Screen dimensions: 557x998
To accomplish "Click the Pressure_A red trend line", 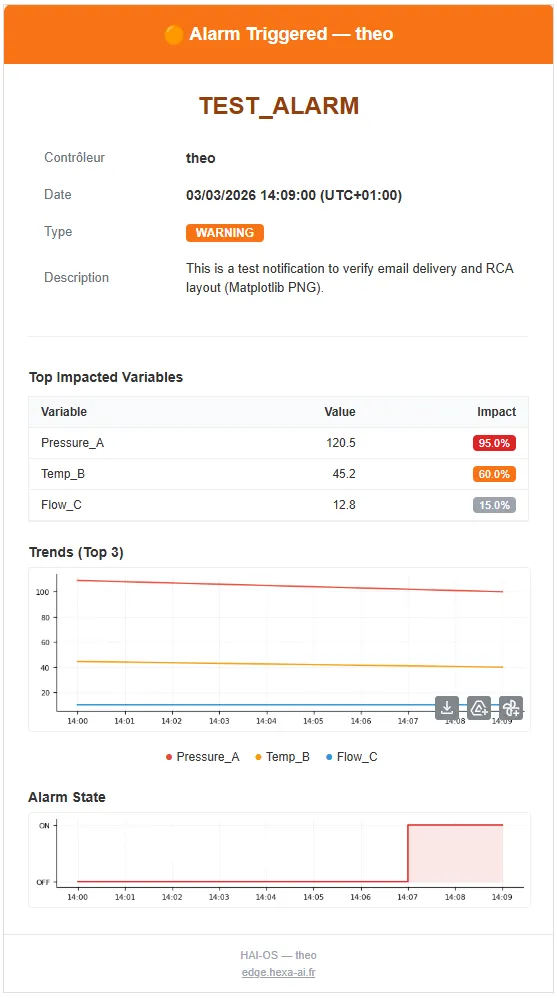I will tap(290, 586).
